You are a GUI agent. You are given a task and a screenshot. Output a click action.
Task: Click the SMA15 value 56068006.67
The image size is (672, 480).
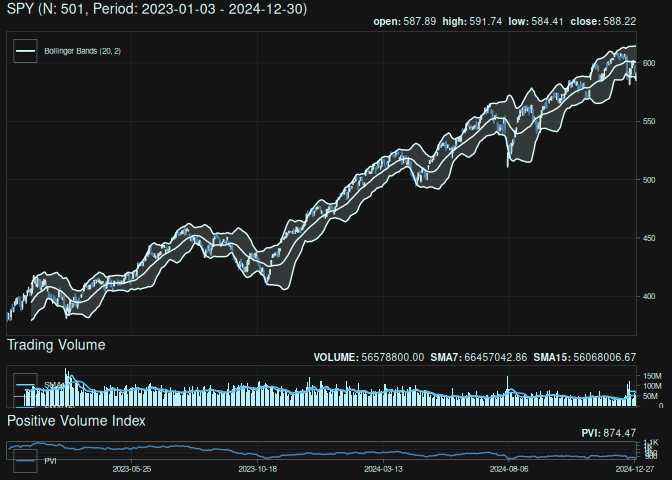[605, 357]
